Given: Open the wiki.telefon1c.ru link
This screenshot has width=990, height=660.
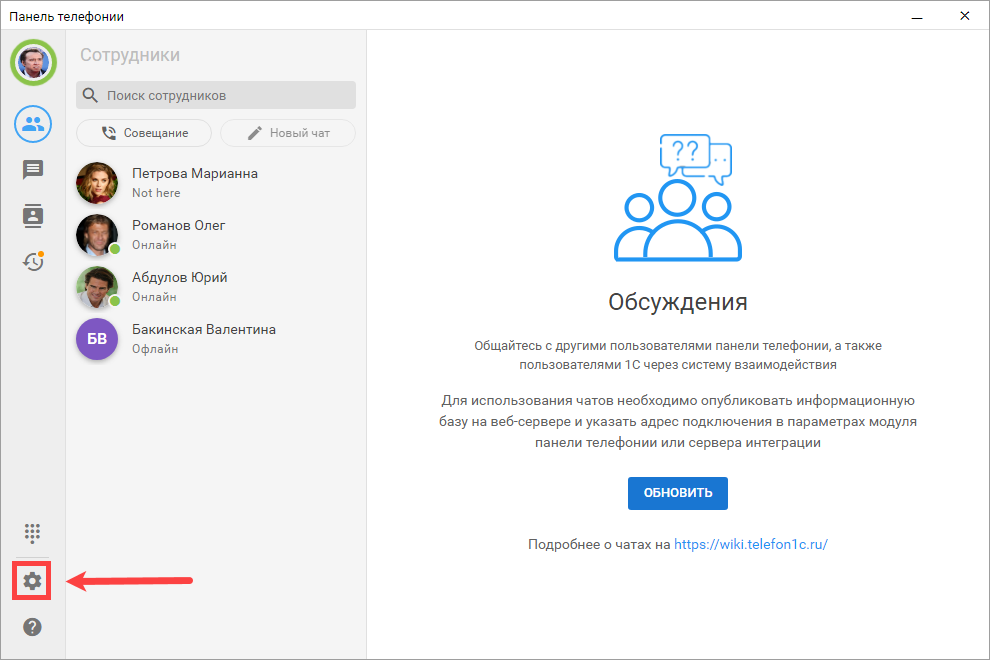Looking at the screenshot, I should click(x=750, y=545).
